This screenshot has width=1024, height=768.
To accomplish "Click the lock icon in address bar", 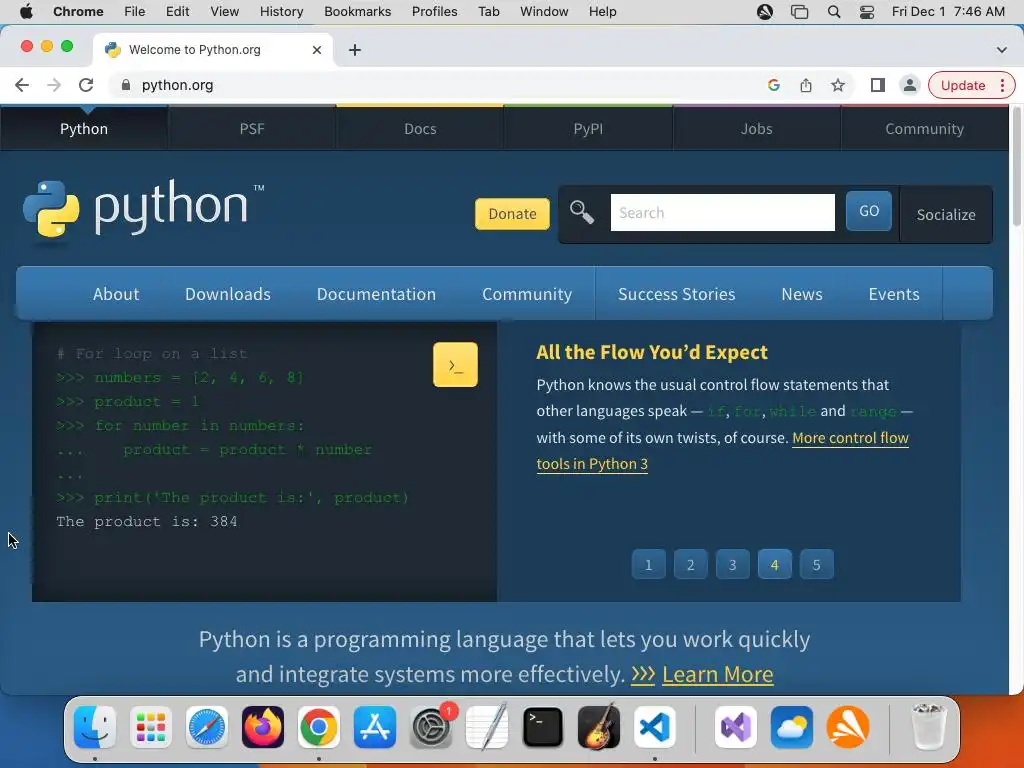I will 126,85.
